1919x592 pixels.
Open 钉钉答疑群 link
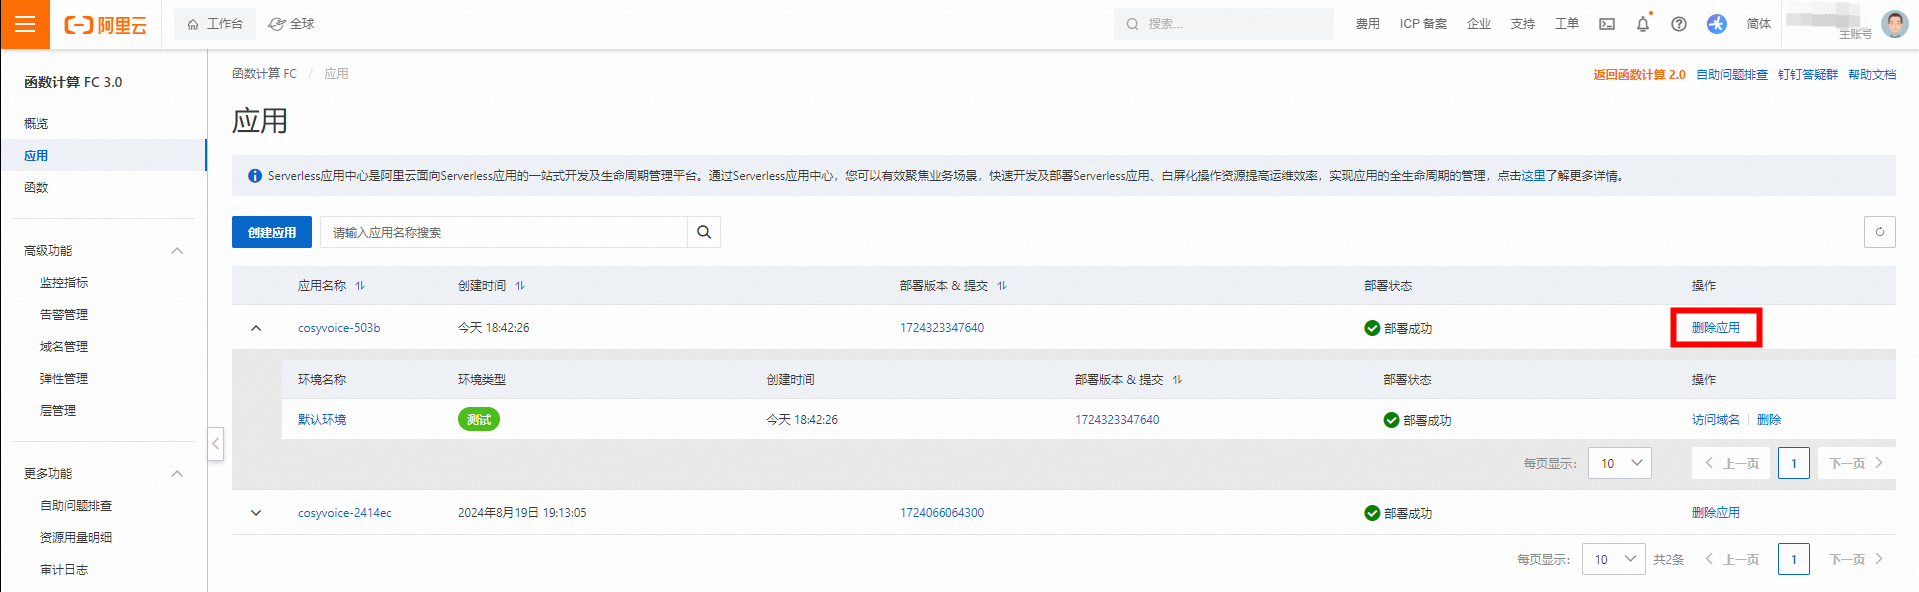(1808, 75)
